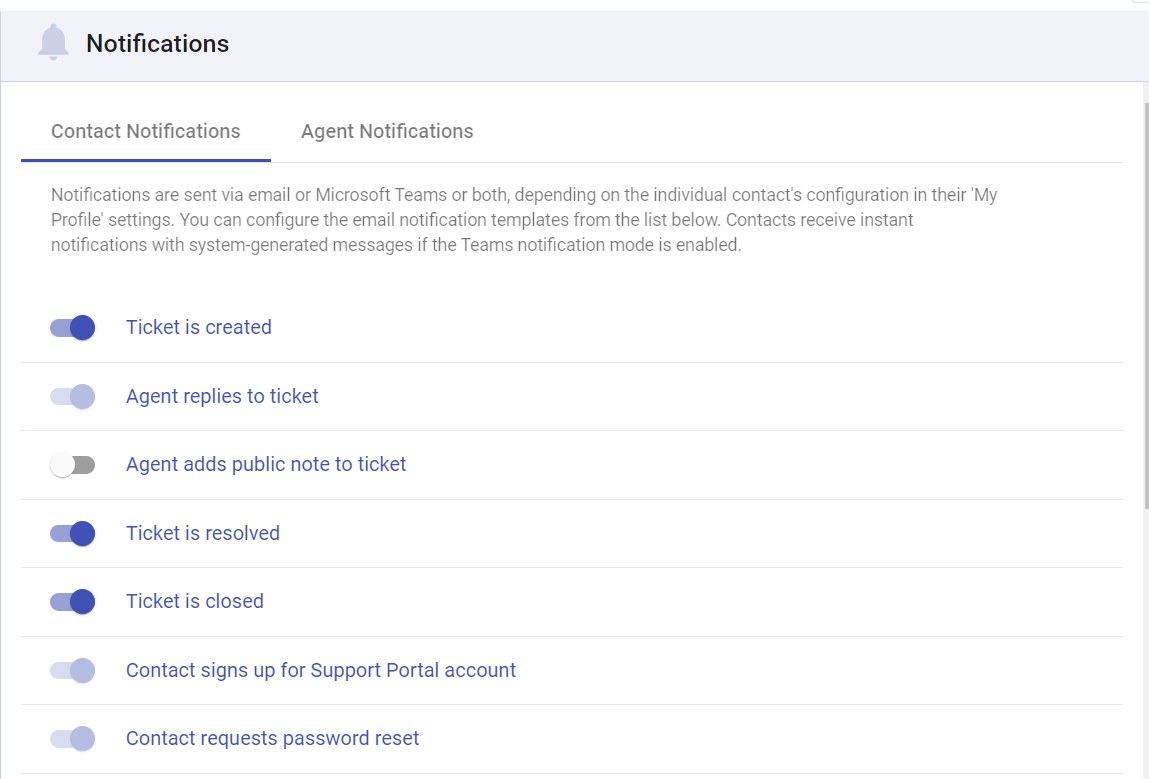The height and width of the screenshot is (779, 1149).
Task: Open the 'Contact requests password reset' template
Action: pos(271,738)
